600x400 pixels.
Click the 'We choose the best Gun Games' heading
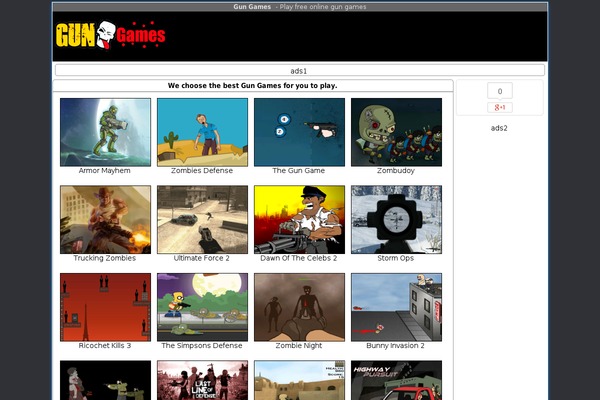(x=253, y=86)
